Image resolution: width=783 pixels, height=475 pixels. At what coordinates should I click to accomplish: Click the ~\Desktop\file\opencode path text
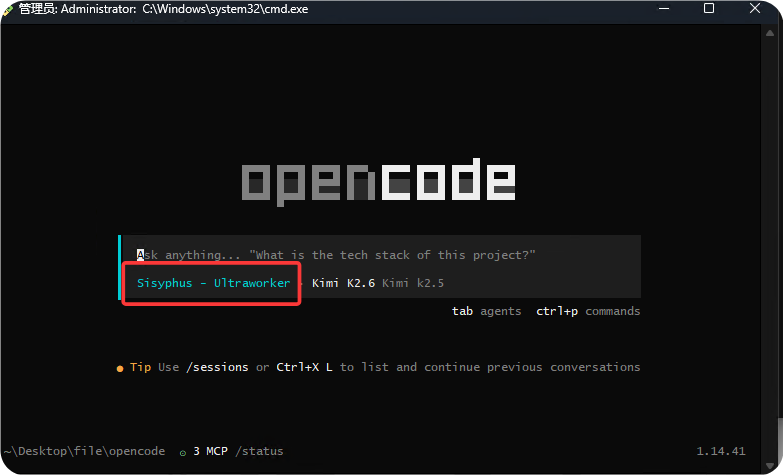tap(84, 451)
